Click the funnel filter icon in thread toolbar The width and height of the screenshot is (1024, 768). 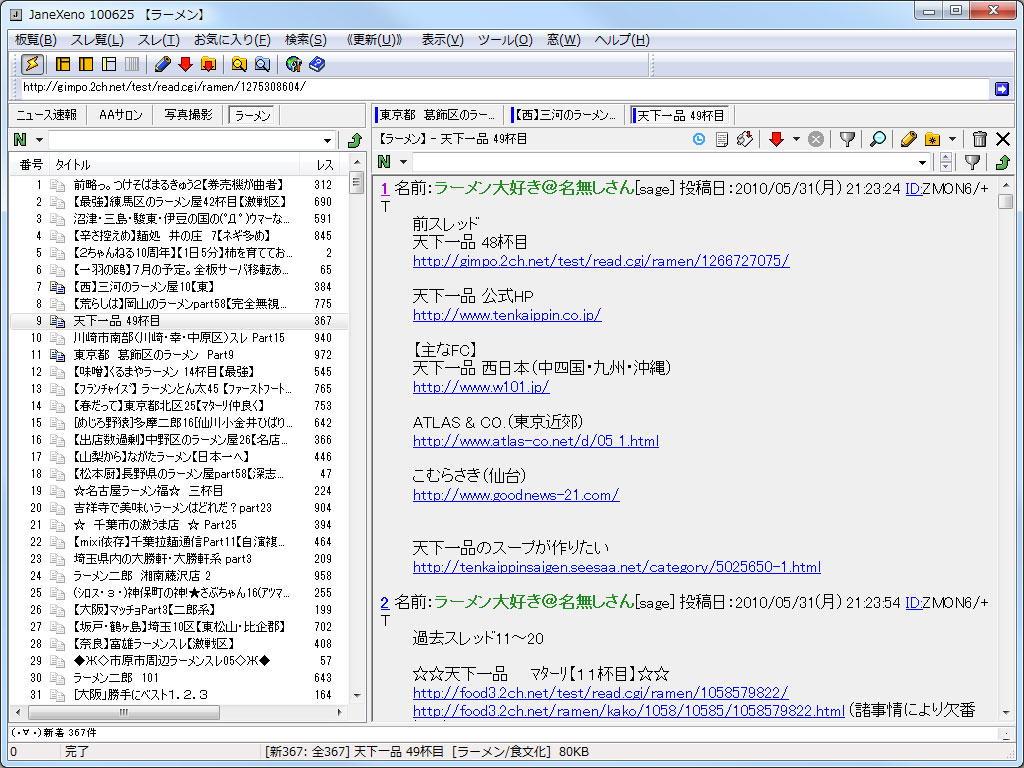[x=847, y=139]
